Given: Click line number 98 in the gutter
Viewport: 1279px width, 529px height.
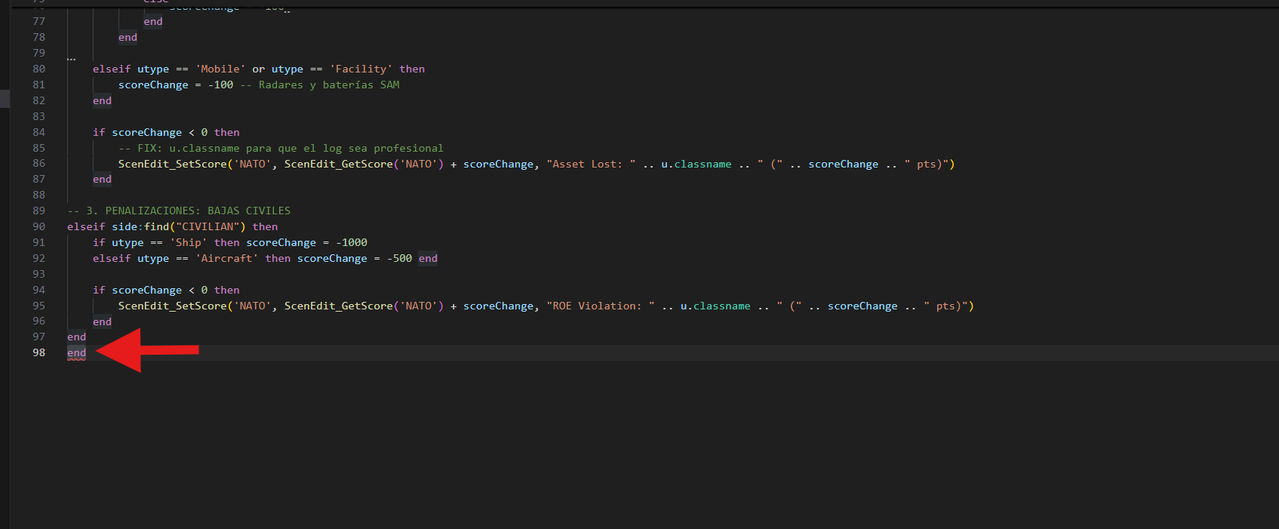Looking at the screenshot, I should 39,353.
